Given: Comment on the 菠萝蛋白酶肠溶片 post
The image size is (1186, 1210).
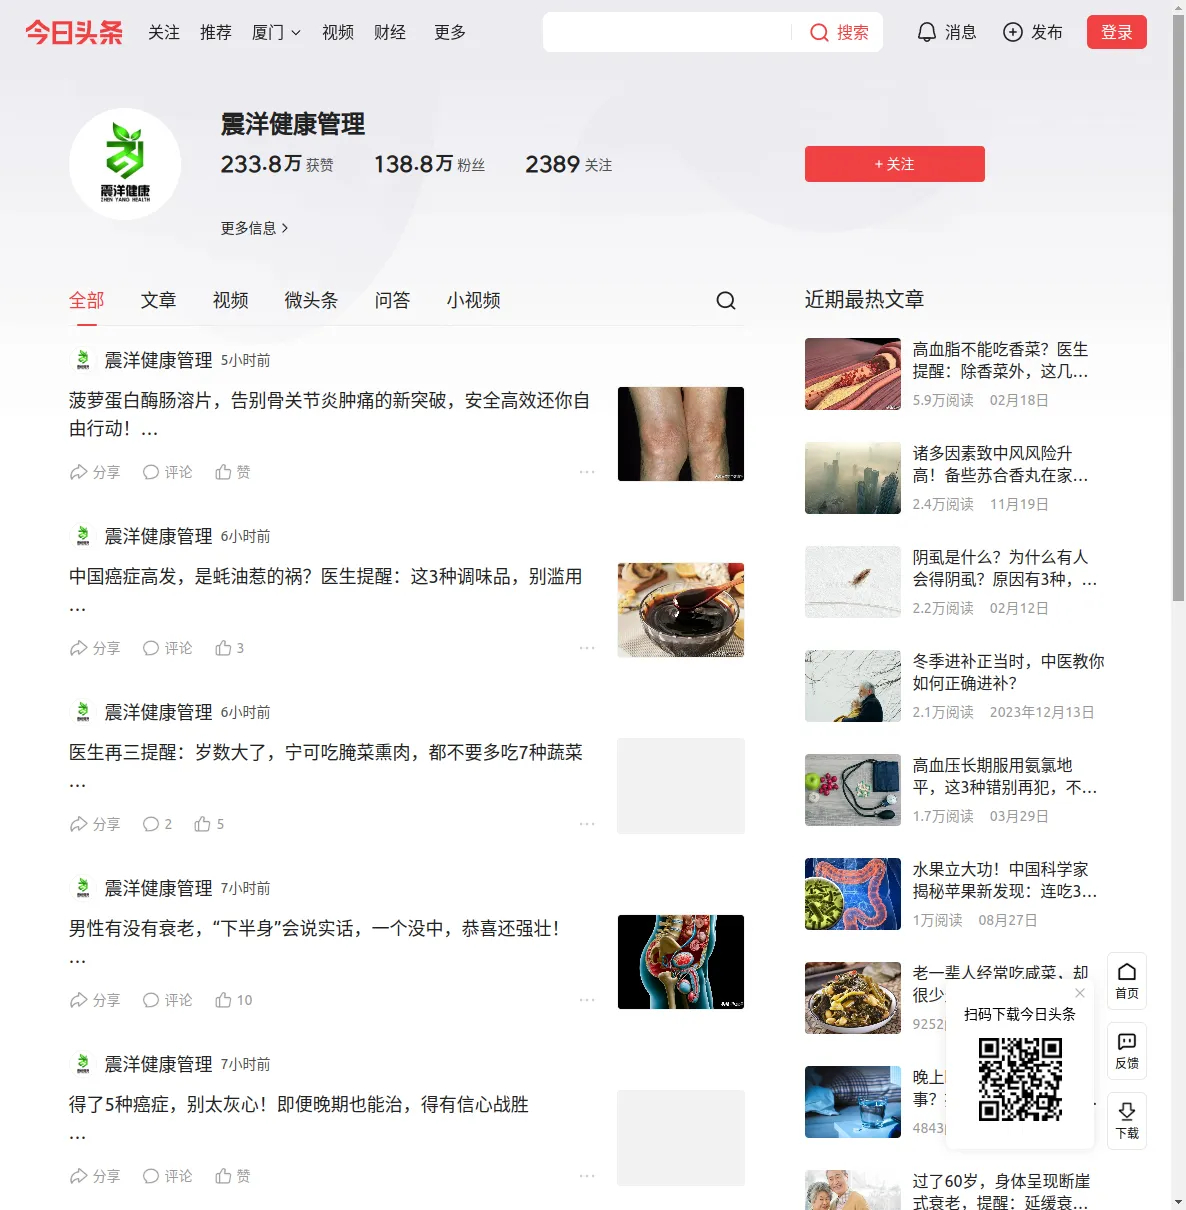Looking at the screenshot, I should (x=167, y=472).
